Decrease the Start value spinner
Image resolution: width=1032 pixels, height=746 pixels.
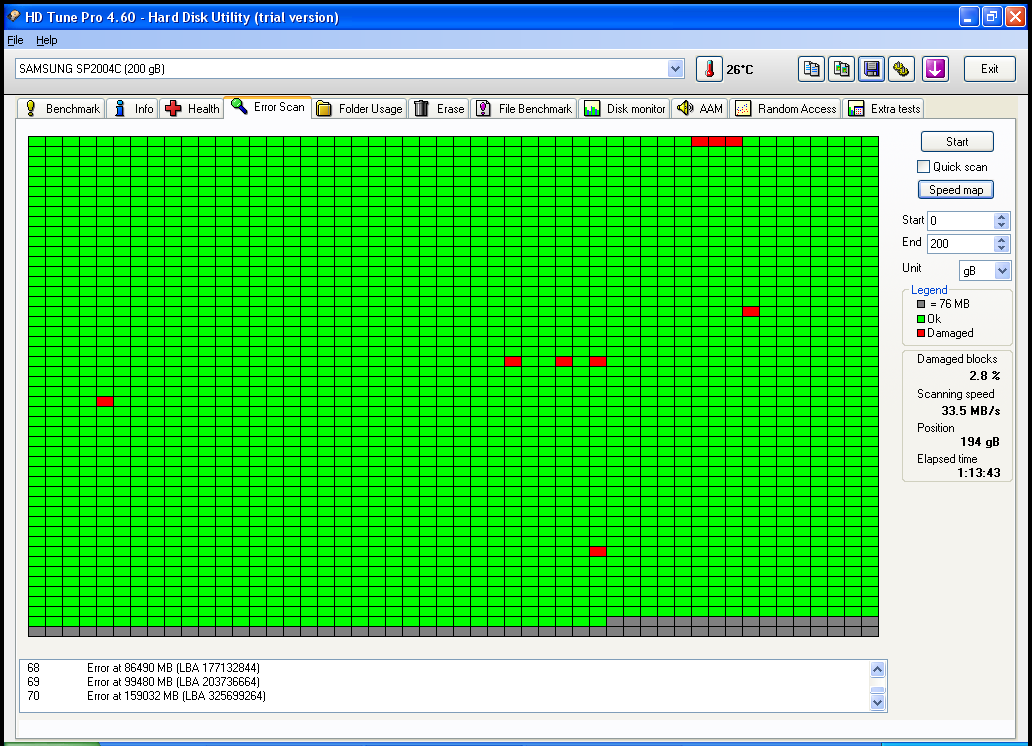[1001, 225]
